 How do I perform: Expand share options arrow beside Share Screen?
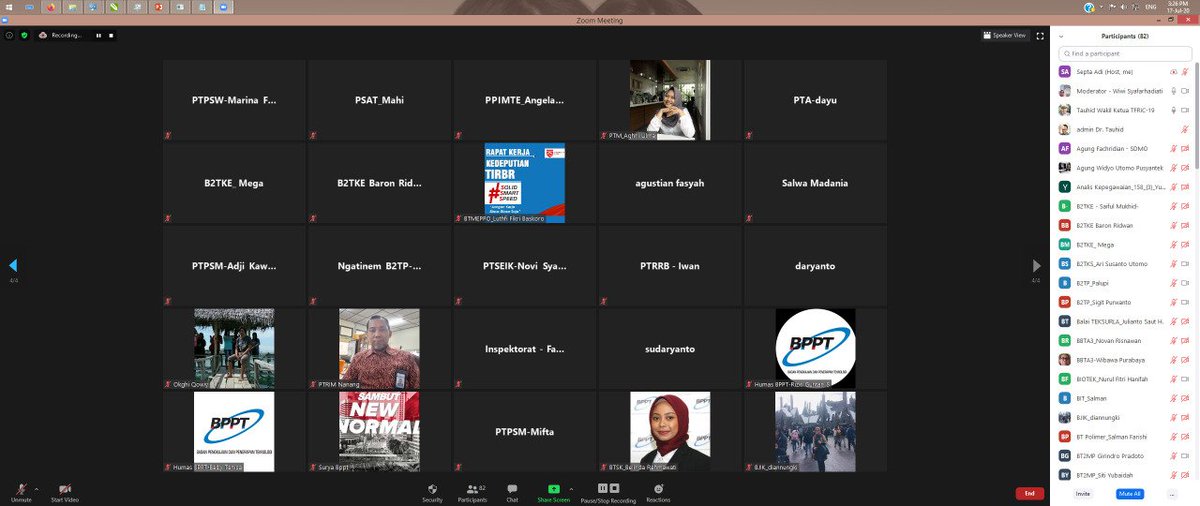click(569, 488)
